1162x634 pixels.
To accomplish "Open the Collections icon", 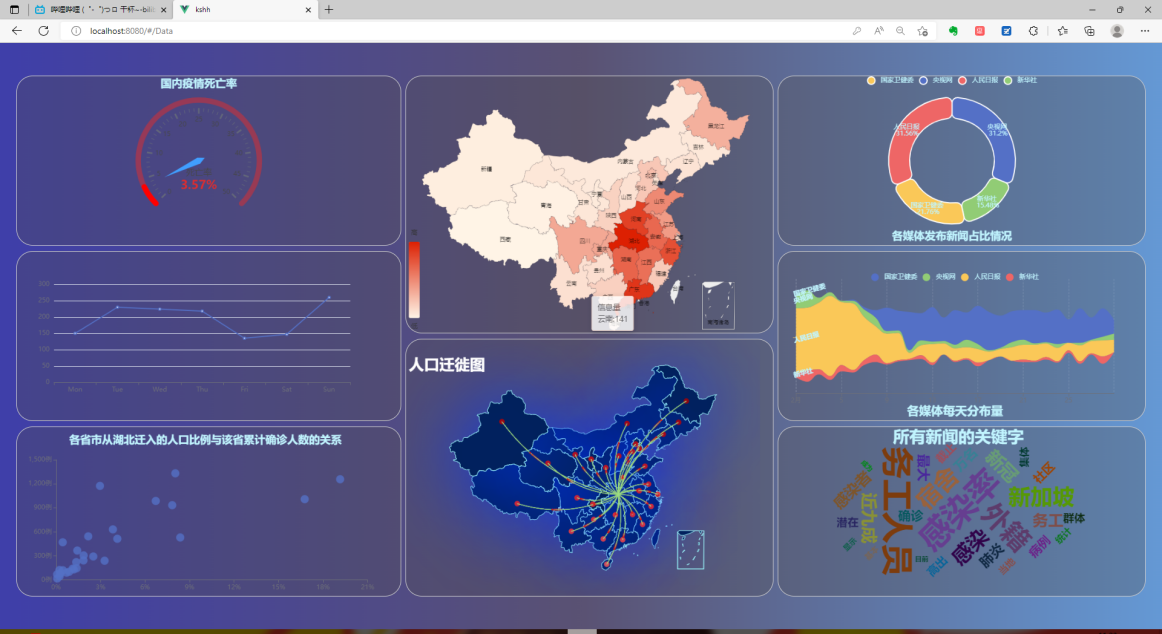I will [x=1089, y=30].
